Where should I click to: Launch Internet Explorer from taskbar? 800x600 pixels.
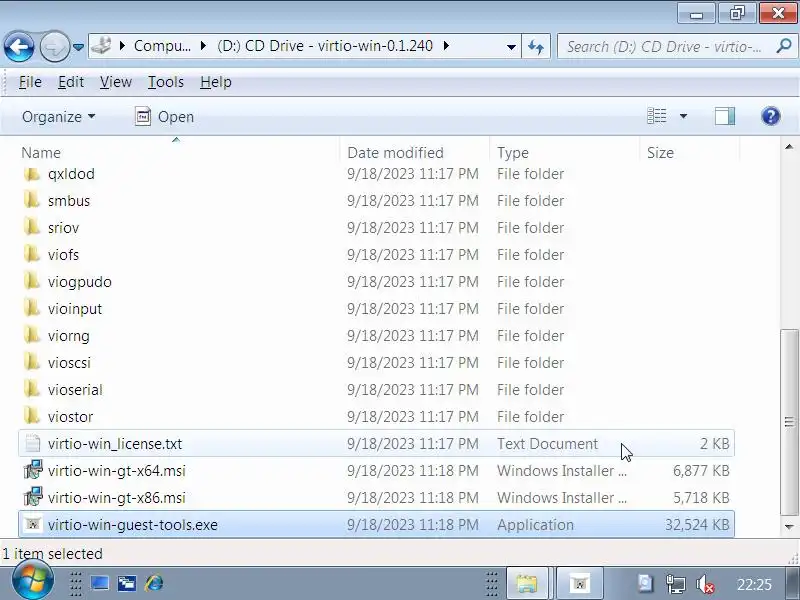pyautogui.click(x=154, y=583)
